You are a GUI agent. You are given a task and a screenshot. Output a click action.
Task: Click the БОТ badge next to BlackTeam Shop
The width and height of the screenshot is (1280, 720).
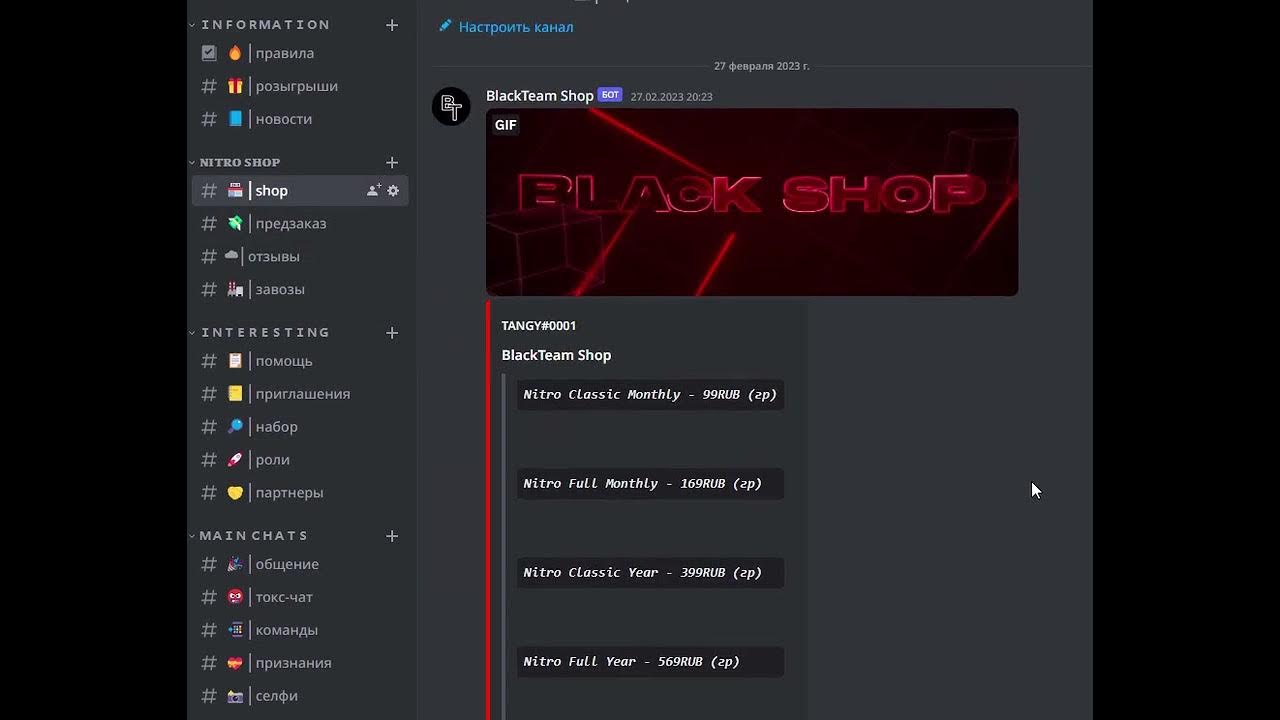click(610, 95)
